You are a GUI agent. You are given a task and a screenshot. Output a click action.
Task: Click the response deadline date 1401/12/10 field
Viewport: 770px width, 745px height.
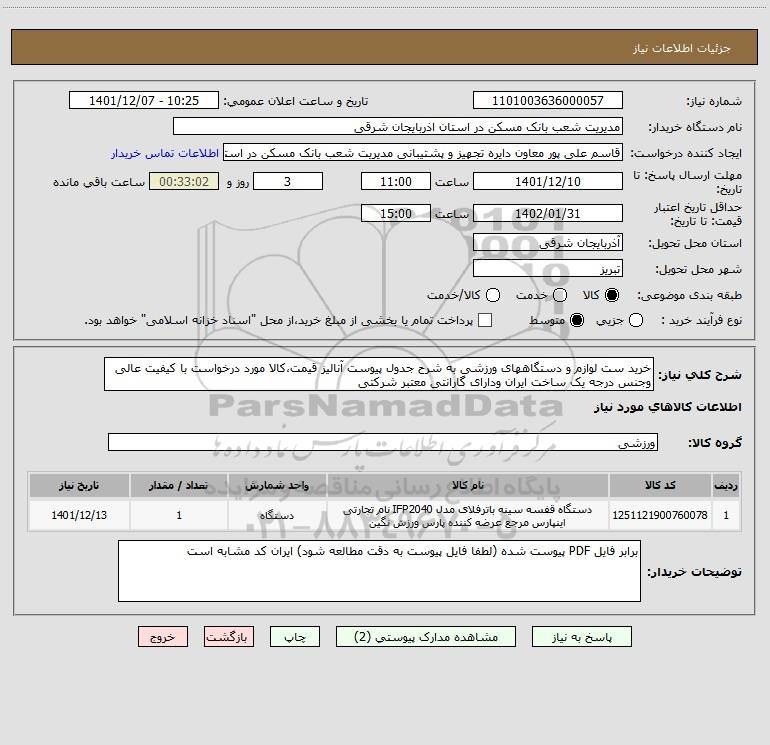point(548,182)
